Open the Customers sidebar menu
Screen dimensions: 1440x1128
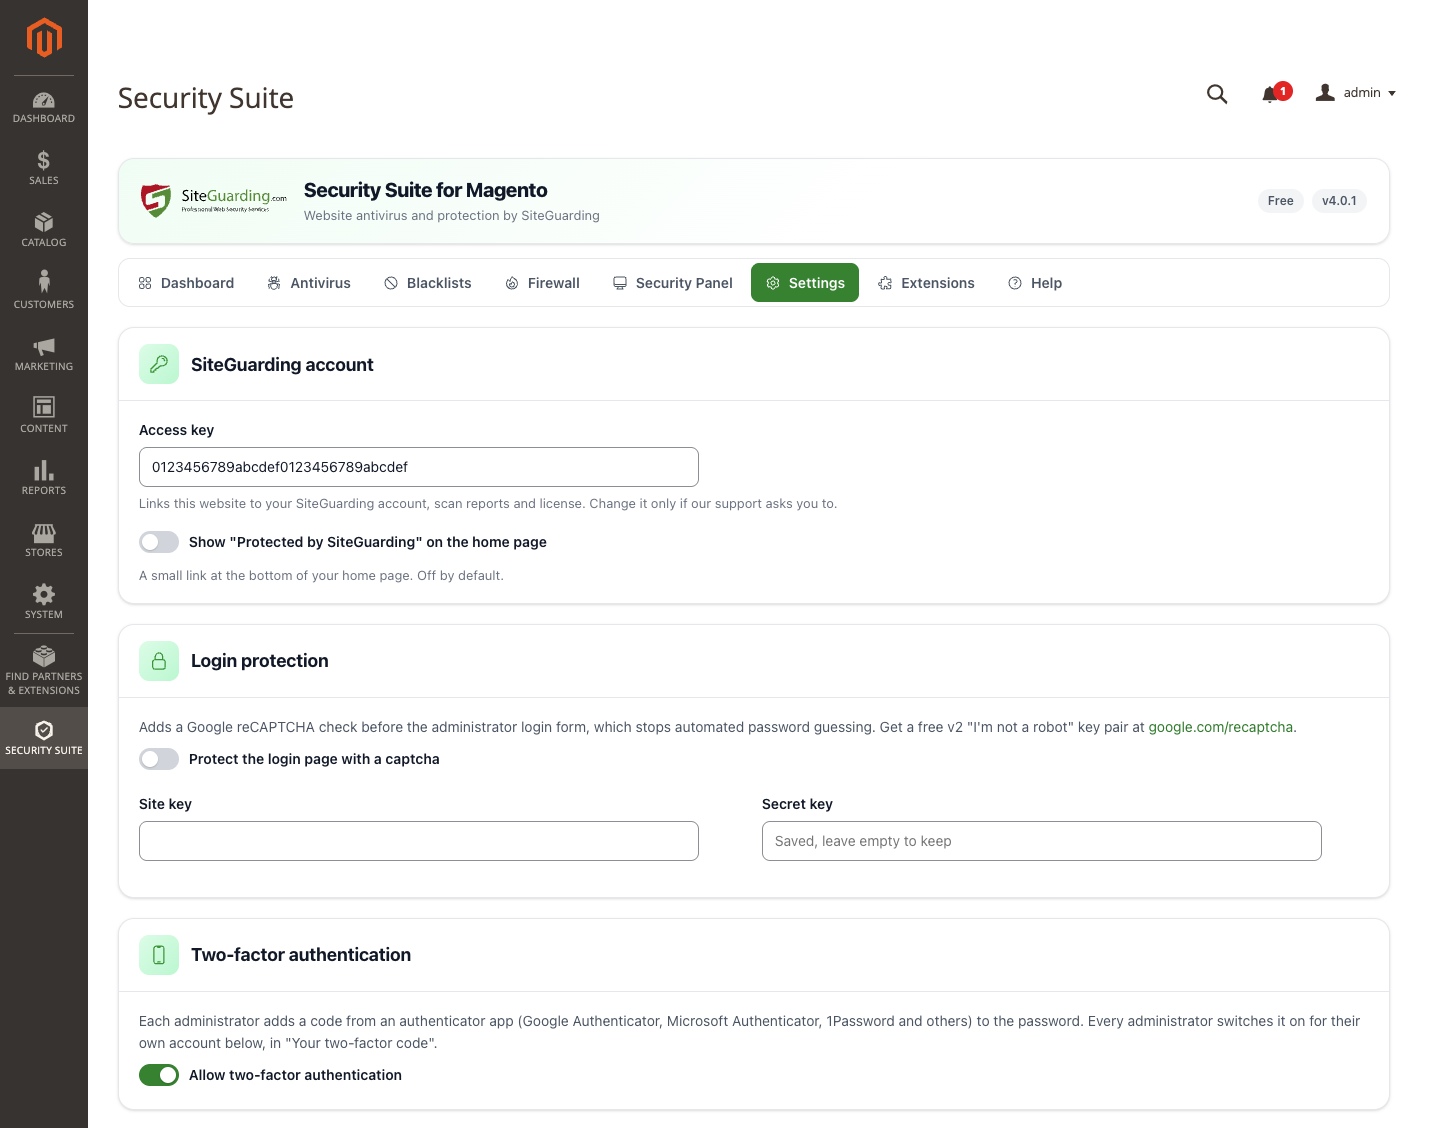[x=44, y=292]
